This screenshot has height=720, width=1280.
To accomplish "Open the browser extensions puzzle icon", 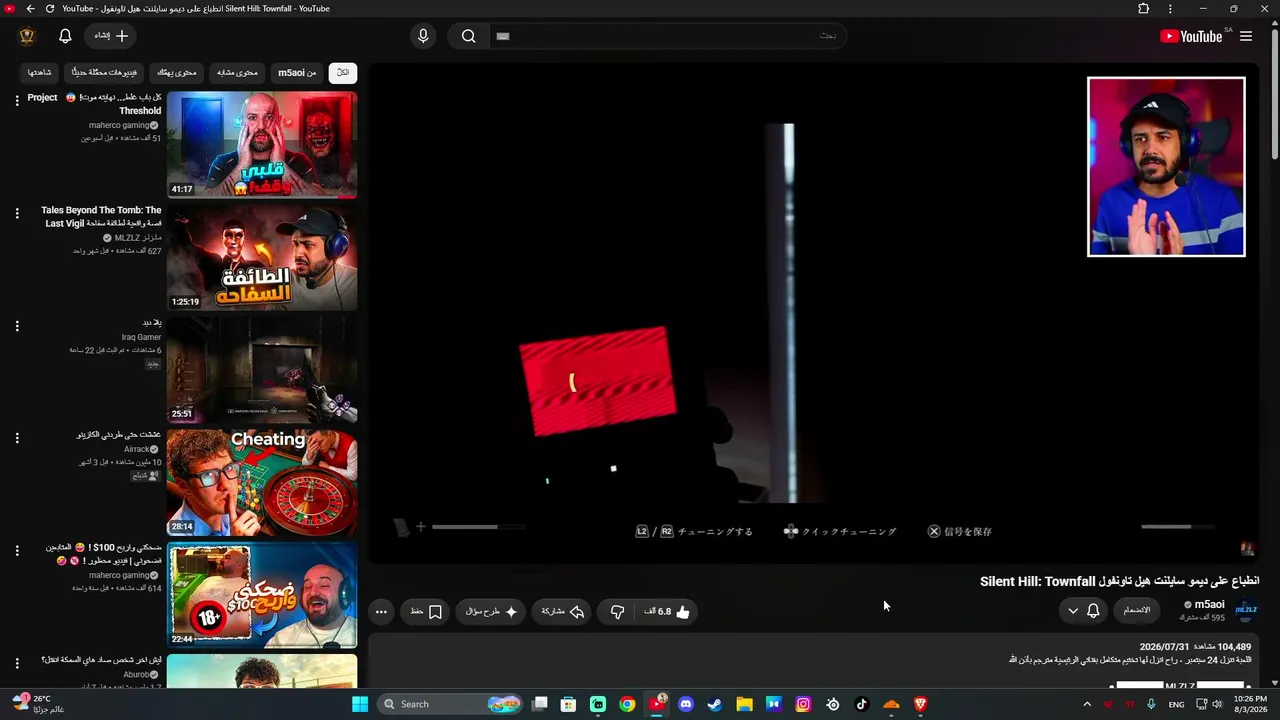I will [1144, 9].
